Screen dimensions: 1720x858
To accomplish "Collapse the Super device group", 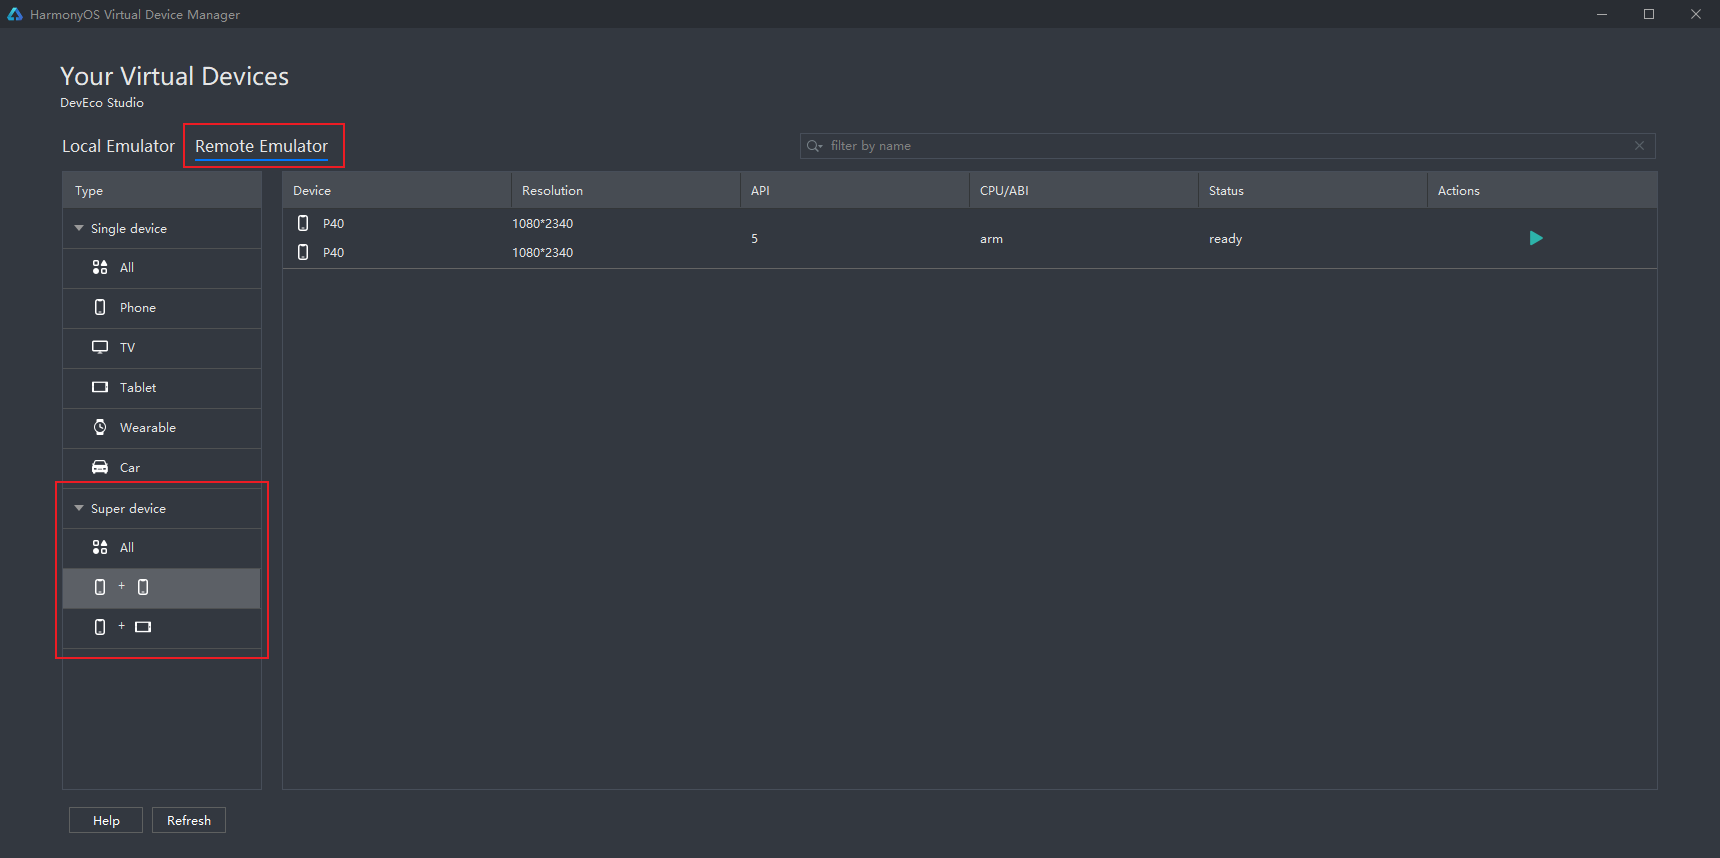I will pyautogui.click(x=79, y=509).
